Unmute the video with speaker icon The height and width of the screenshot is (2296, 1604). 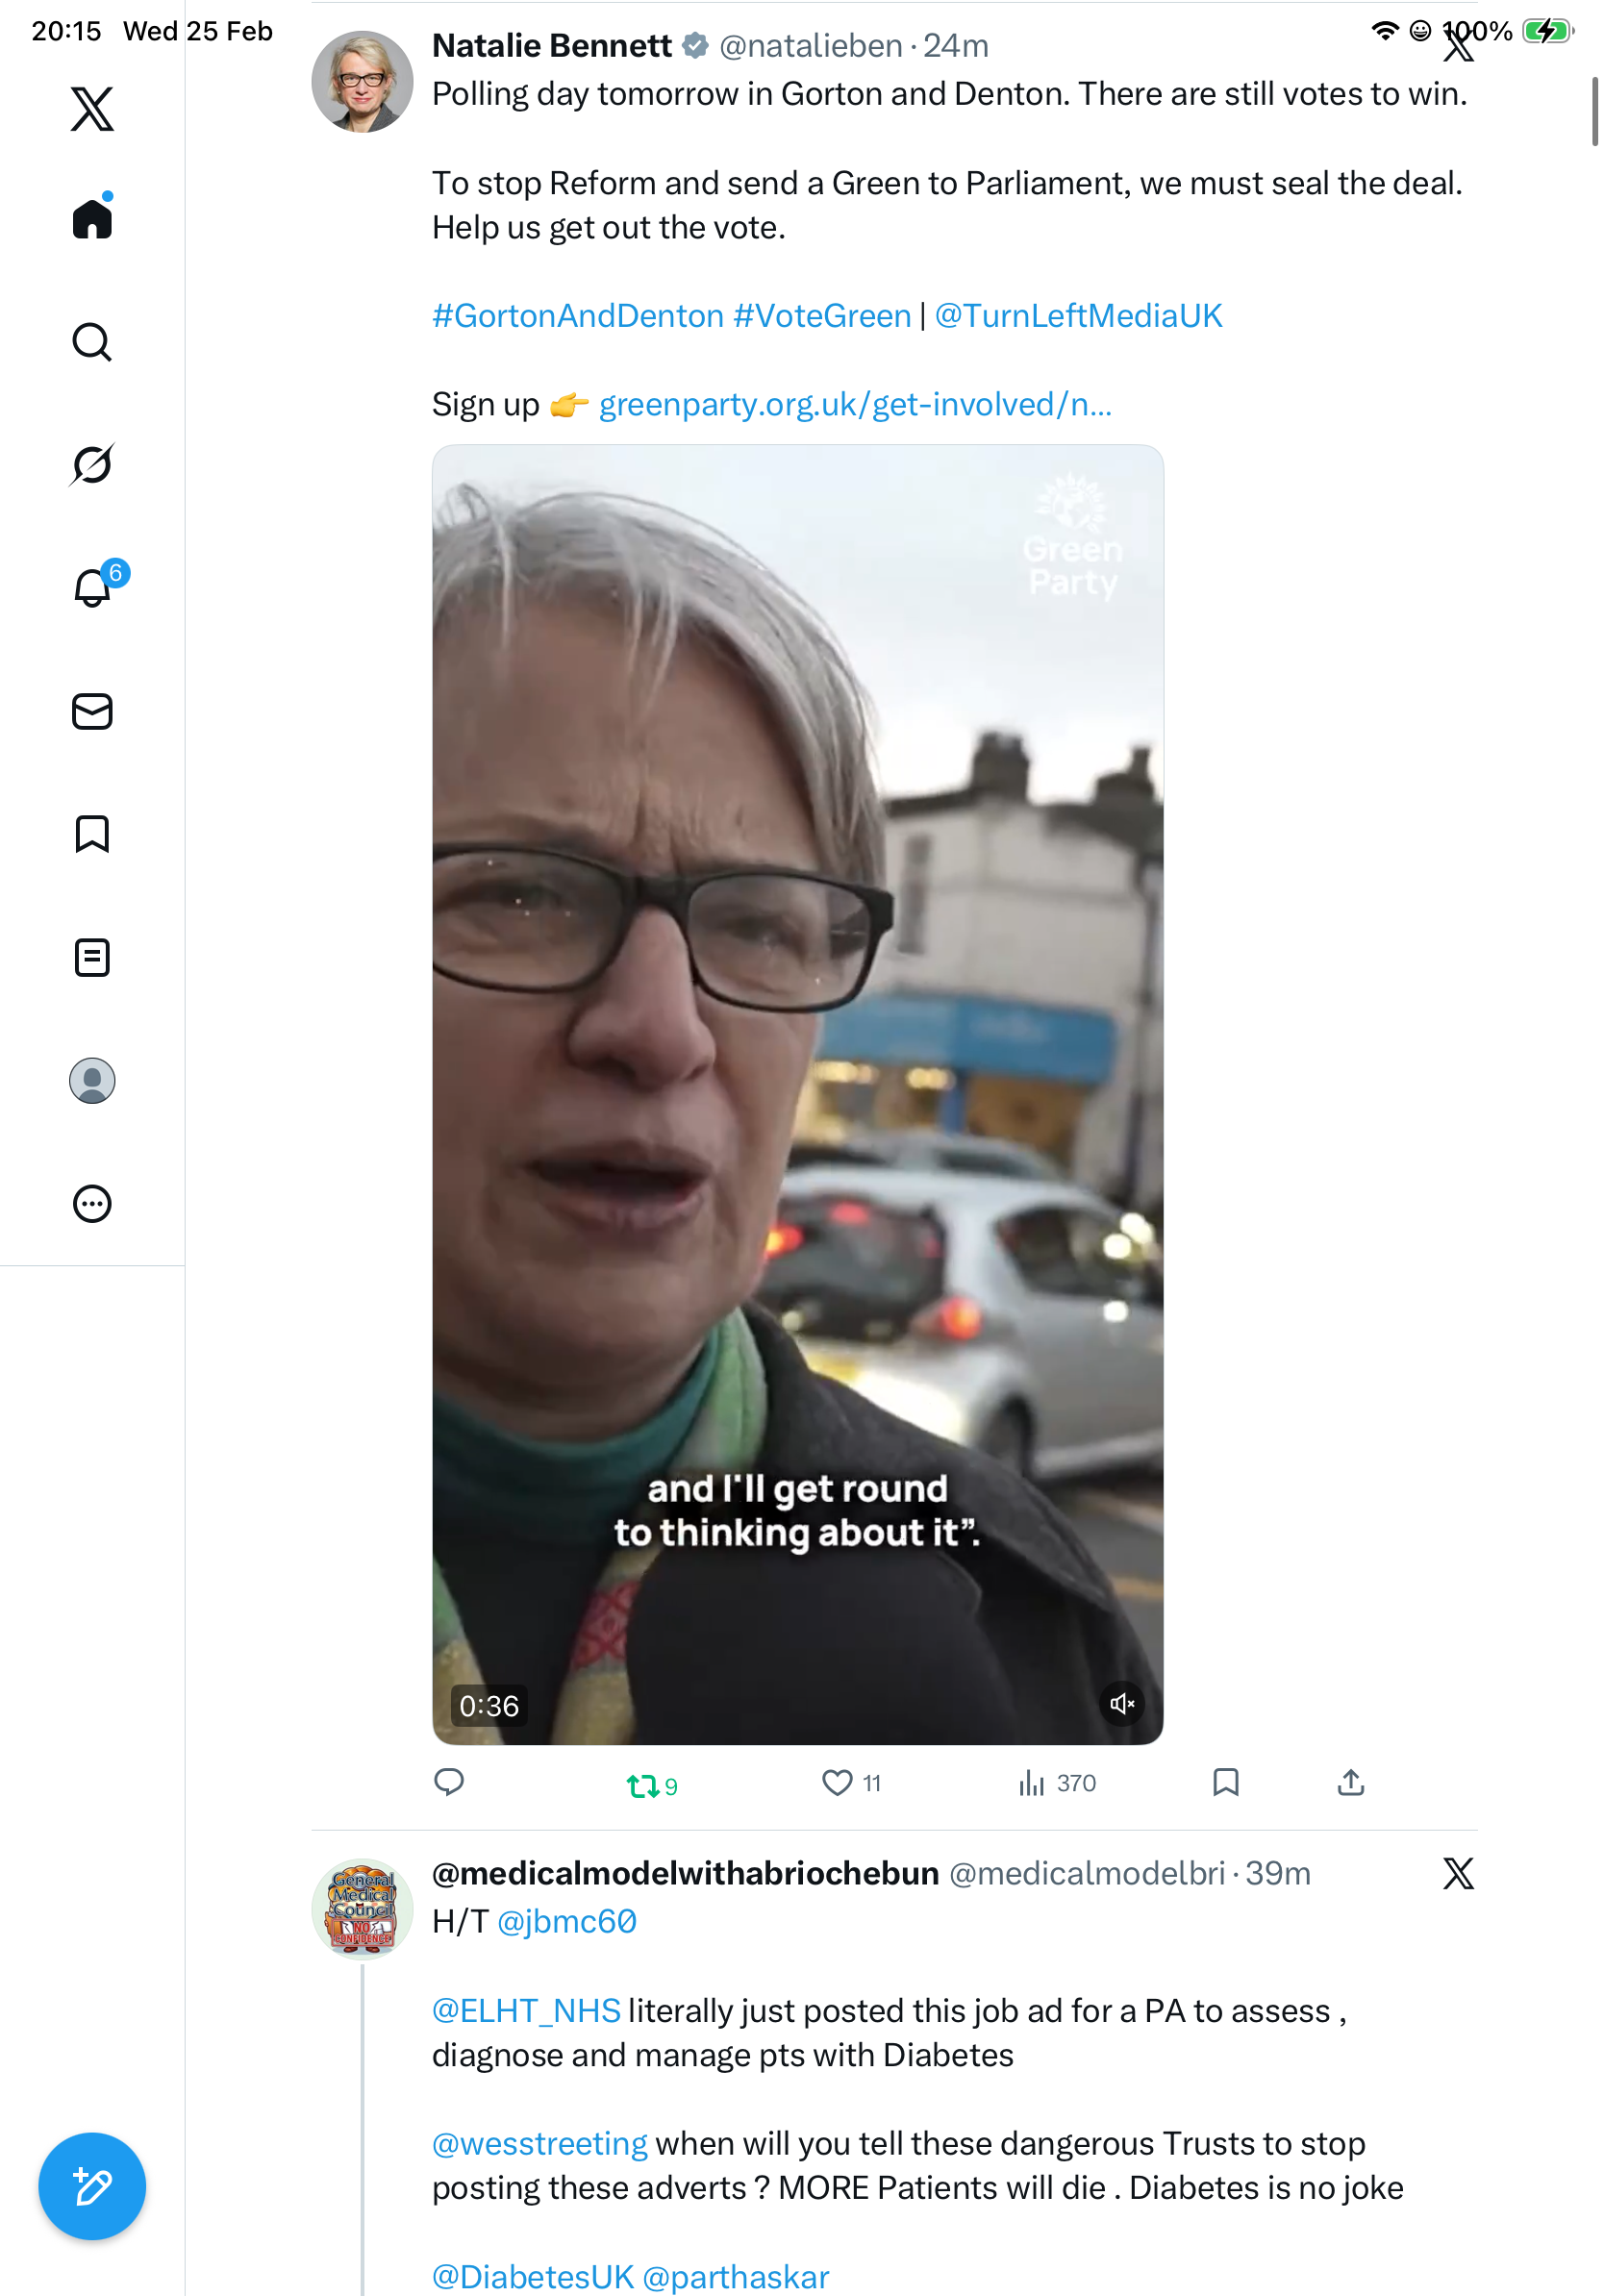tap(1122, 1703)
